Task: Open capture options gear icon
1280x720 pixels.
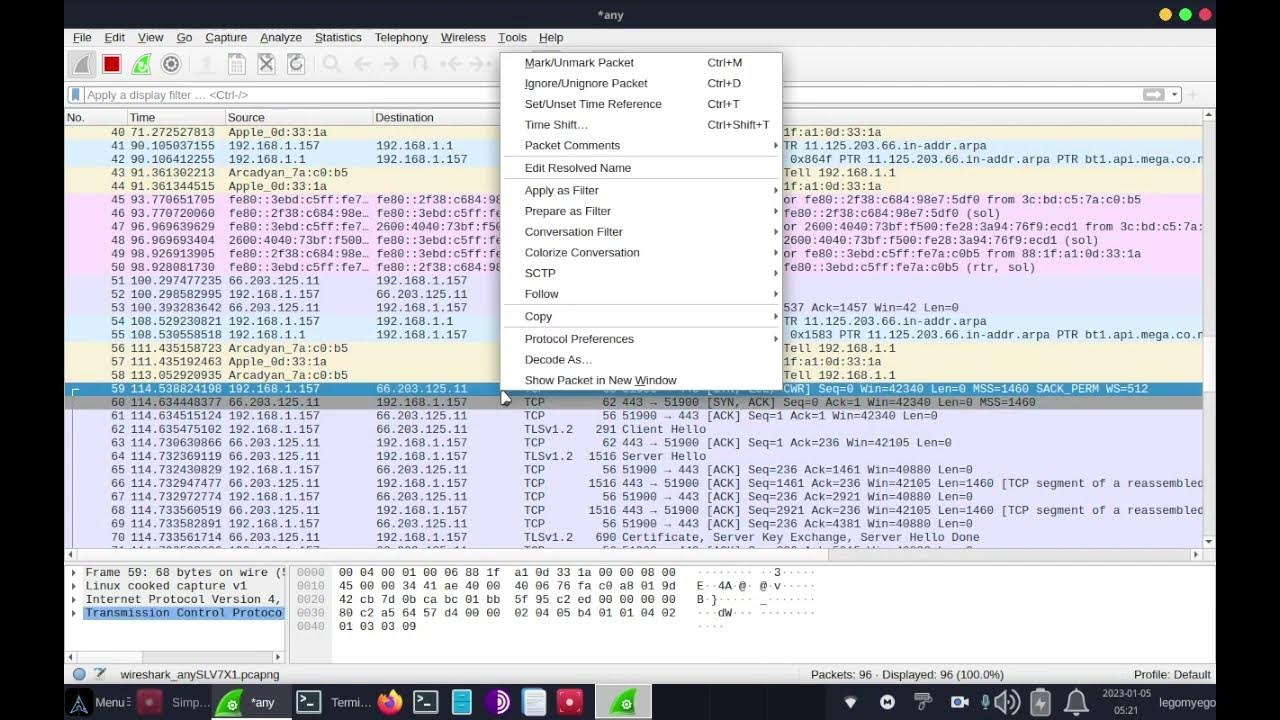Action: coord(171,64)
